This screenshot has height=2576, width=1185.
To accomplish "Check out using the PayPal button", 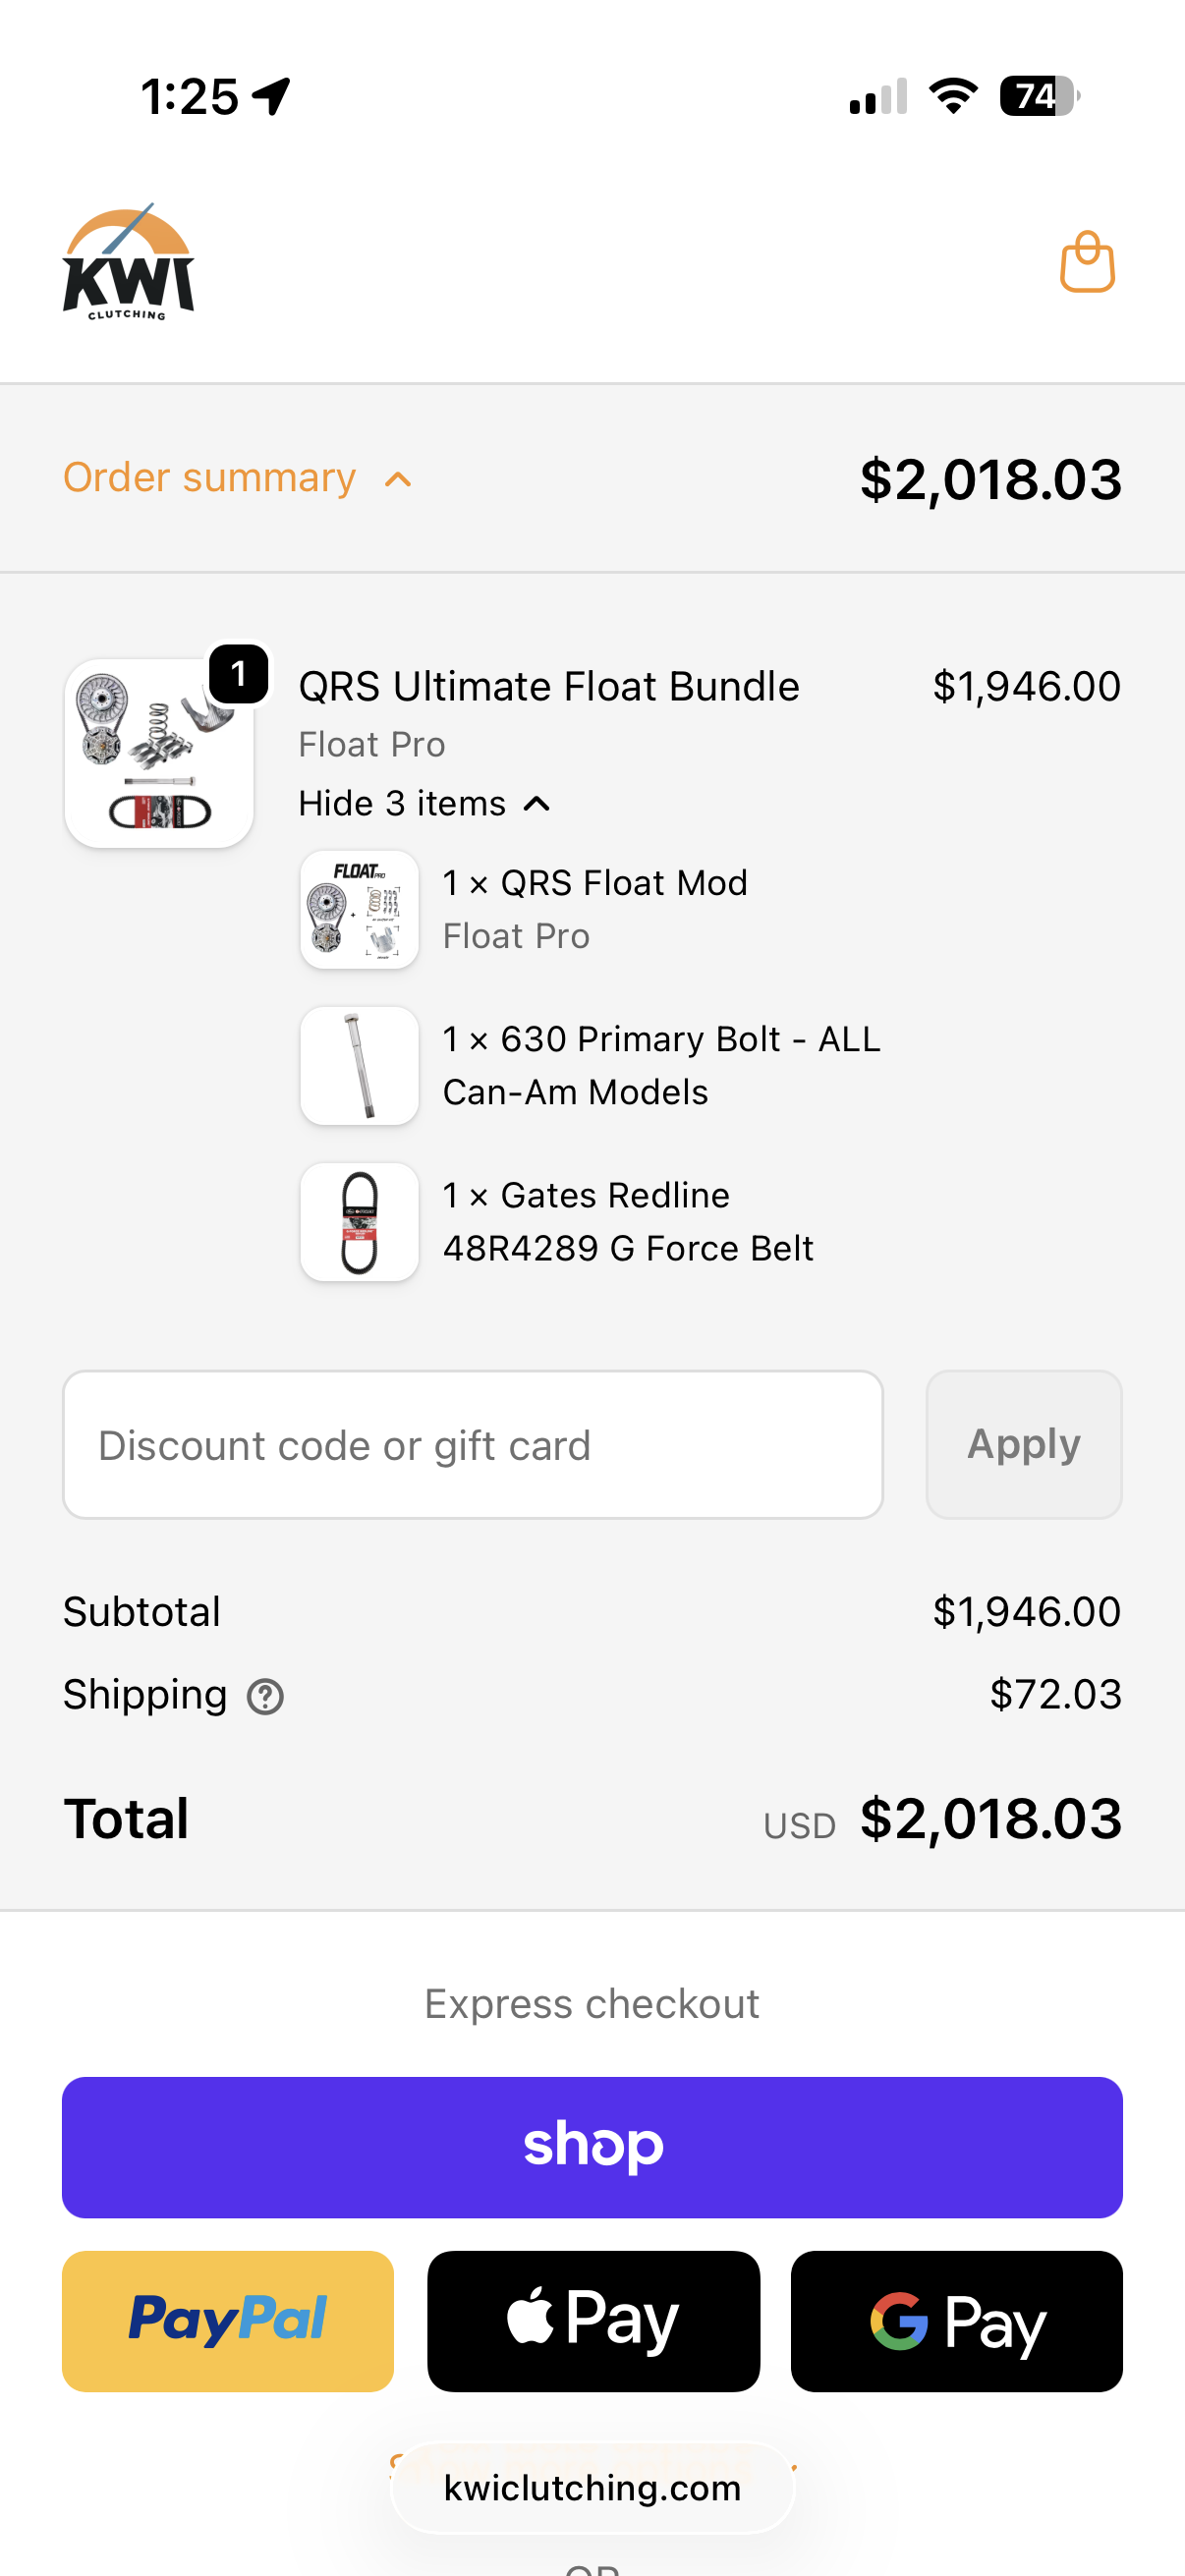I will point(228,2320).
